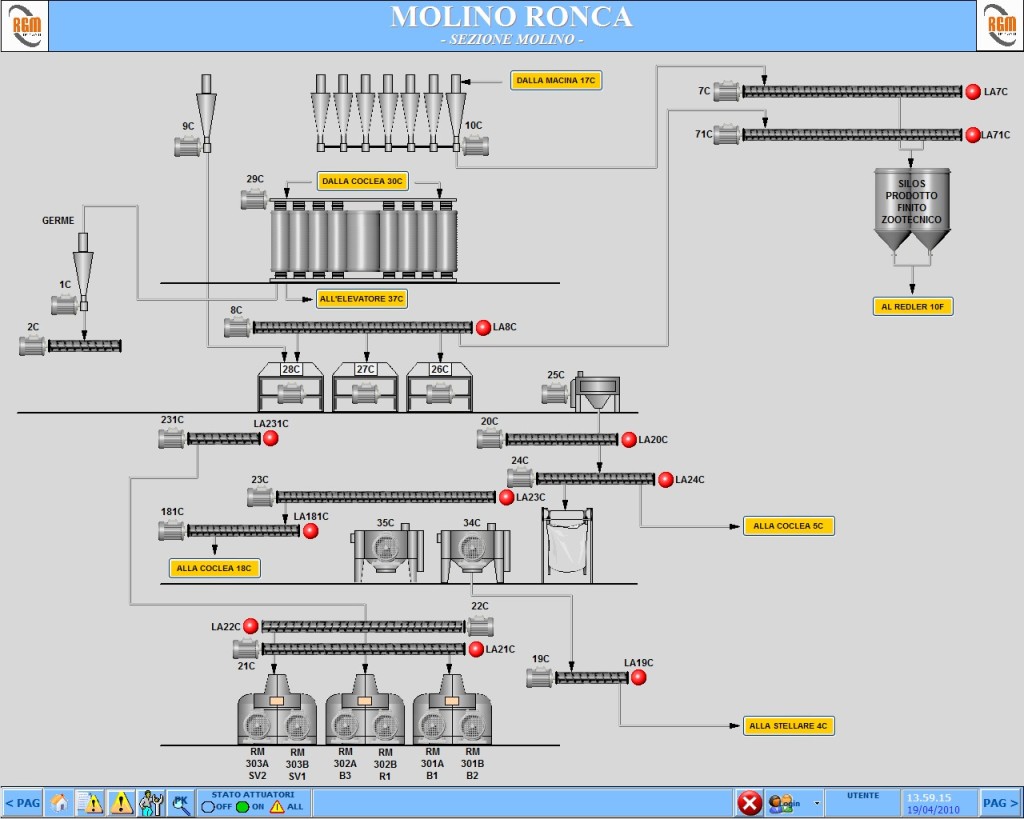1024x819 pixels.
Task: Follow the DALLA MACINA 17C link
Action: tap(556, 80)
